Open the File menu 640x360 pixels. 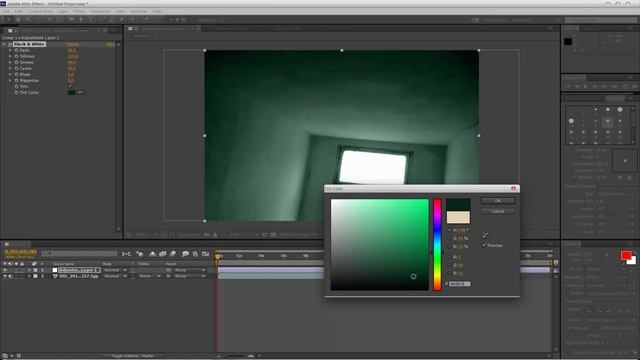coord(6,11)
